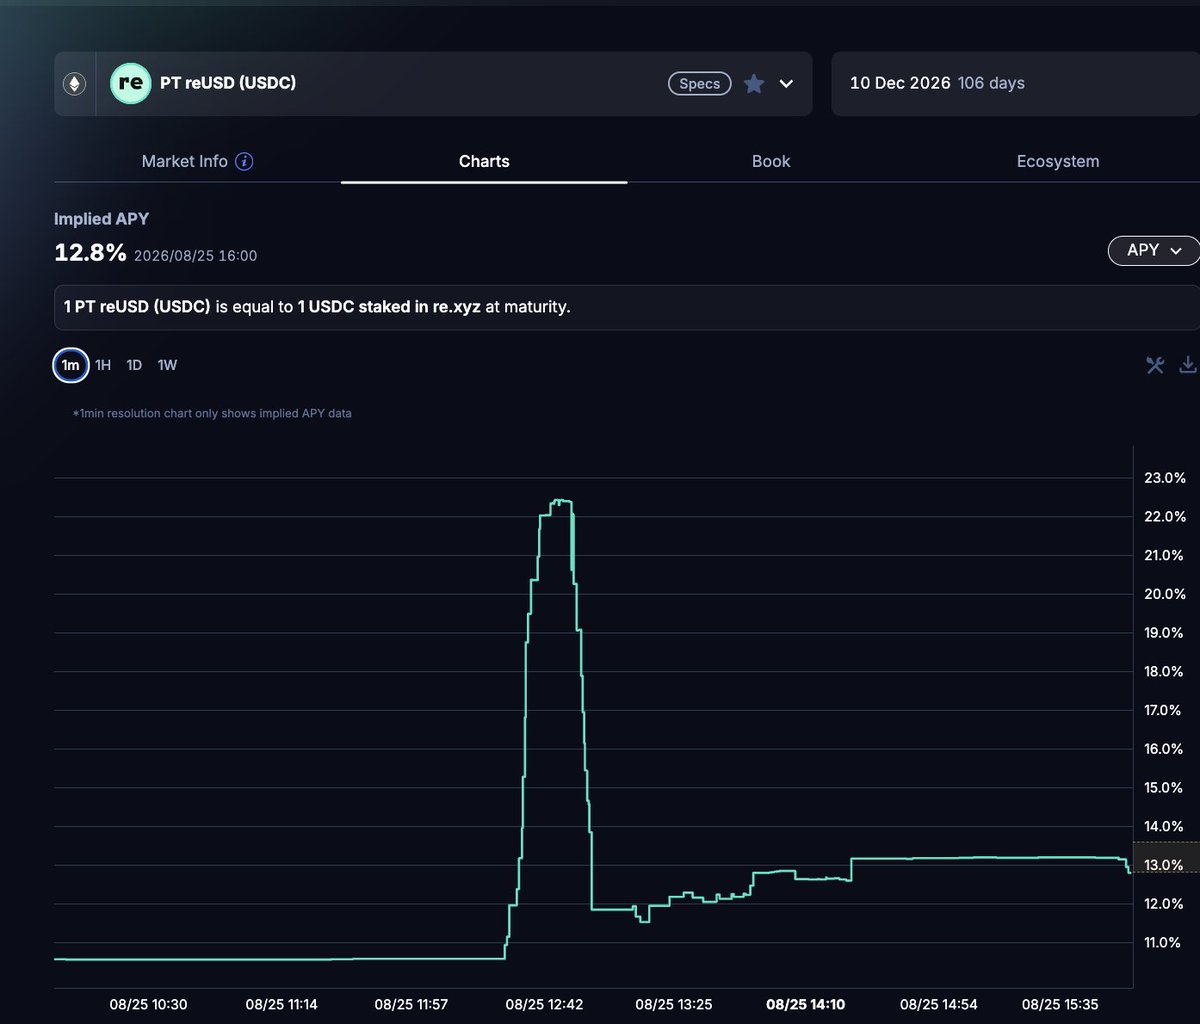Favorite the market with the star icon
Viewport: 1200px width, 1024px height.
pos(754,84)
